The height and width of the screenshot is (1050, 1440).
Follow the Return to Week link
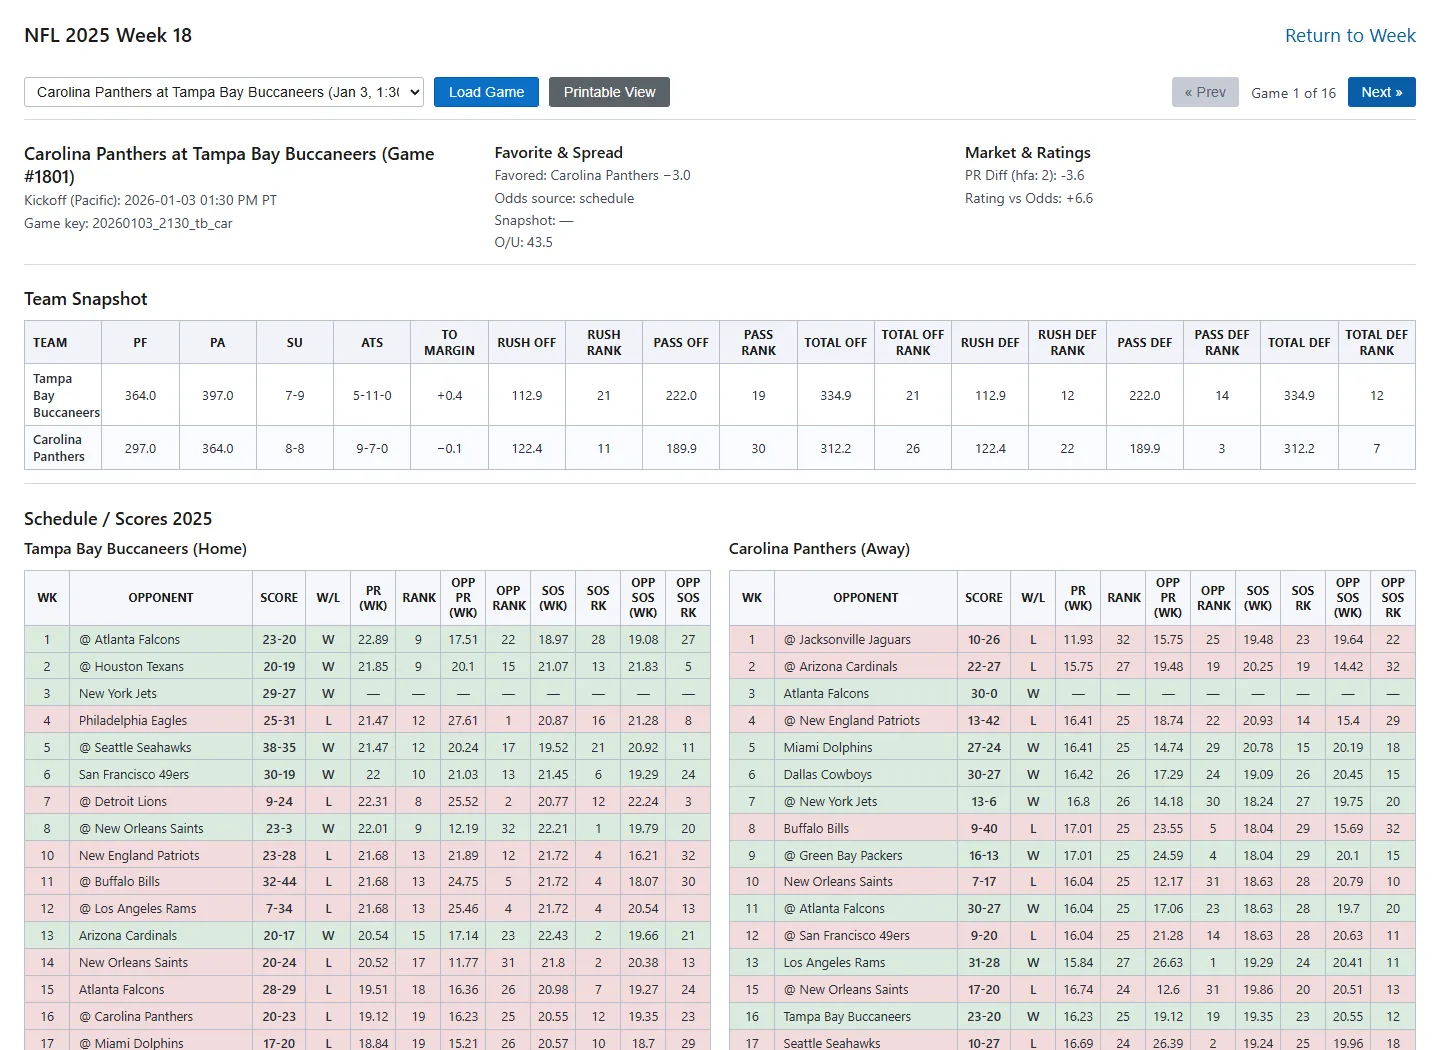point(1350,36)
